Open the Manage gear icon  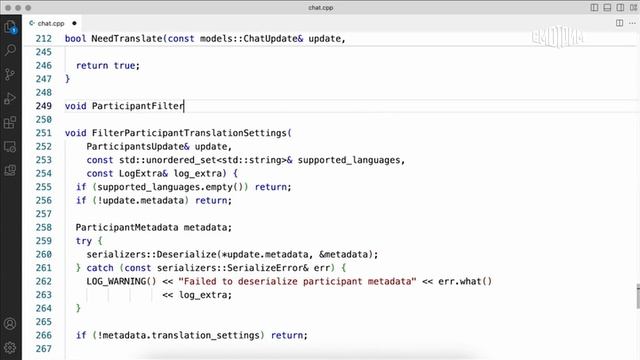click(10, 348)
